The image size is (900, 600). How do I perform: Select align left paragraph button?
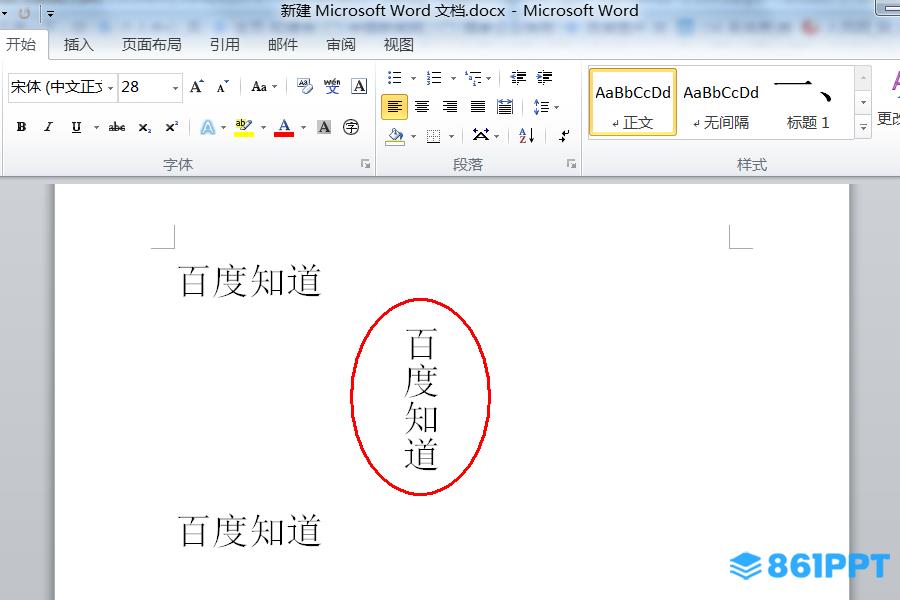coord(394,107)
